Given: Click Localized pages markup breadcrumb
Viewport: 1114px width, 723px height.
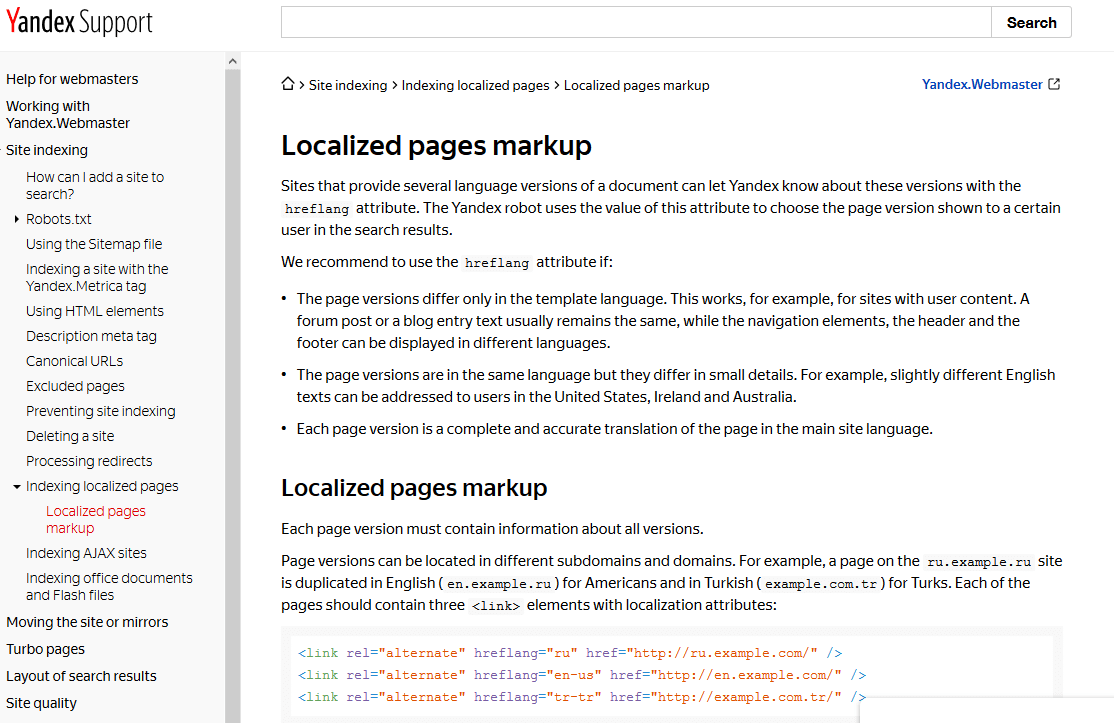Looking at the screenshot, I should (637, 85).
